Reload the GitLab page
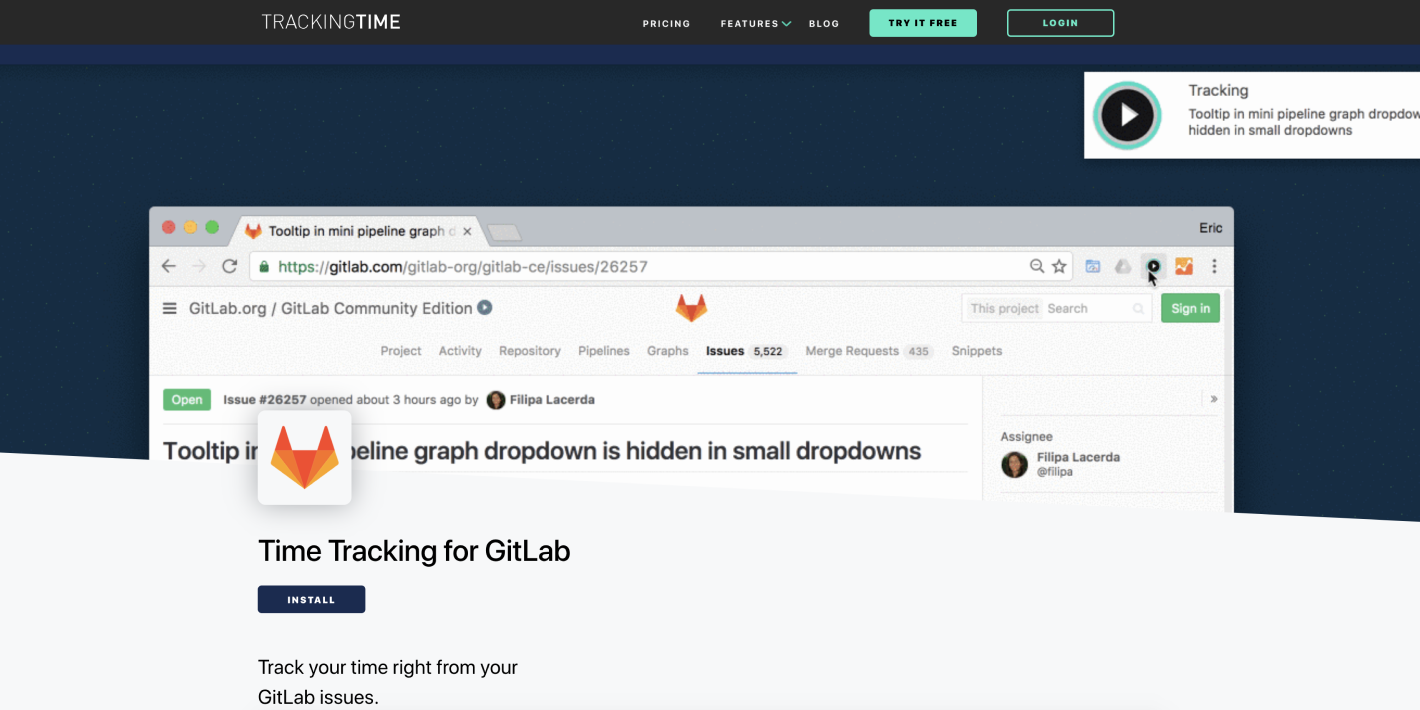 pos(229,266)
